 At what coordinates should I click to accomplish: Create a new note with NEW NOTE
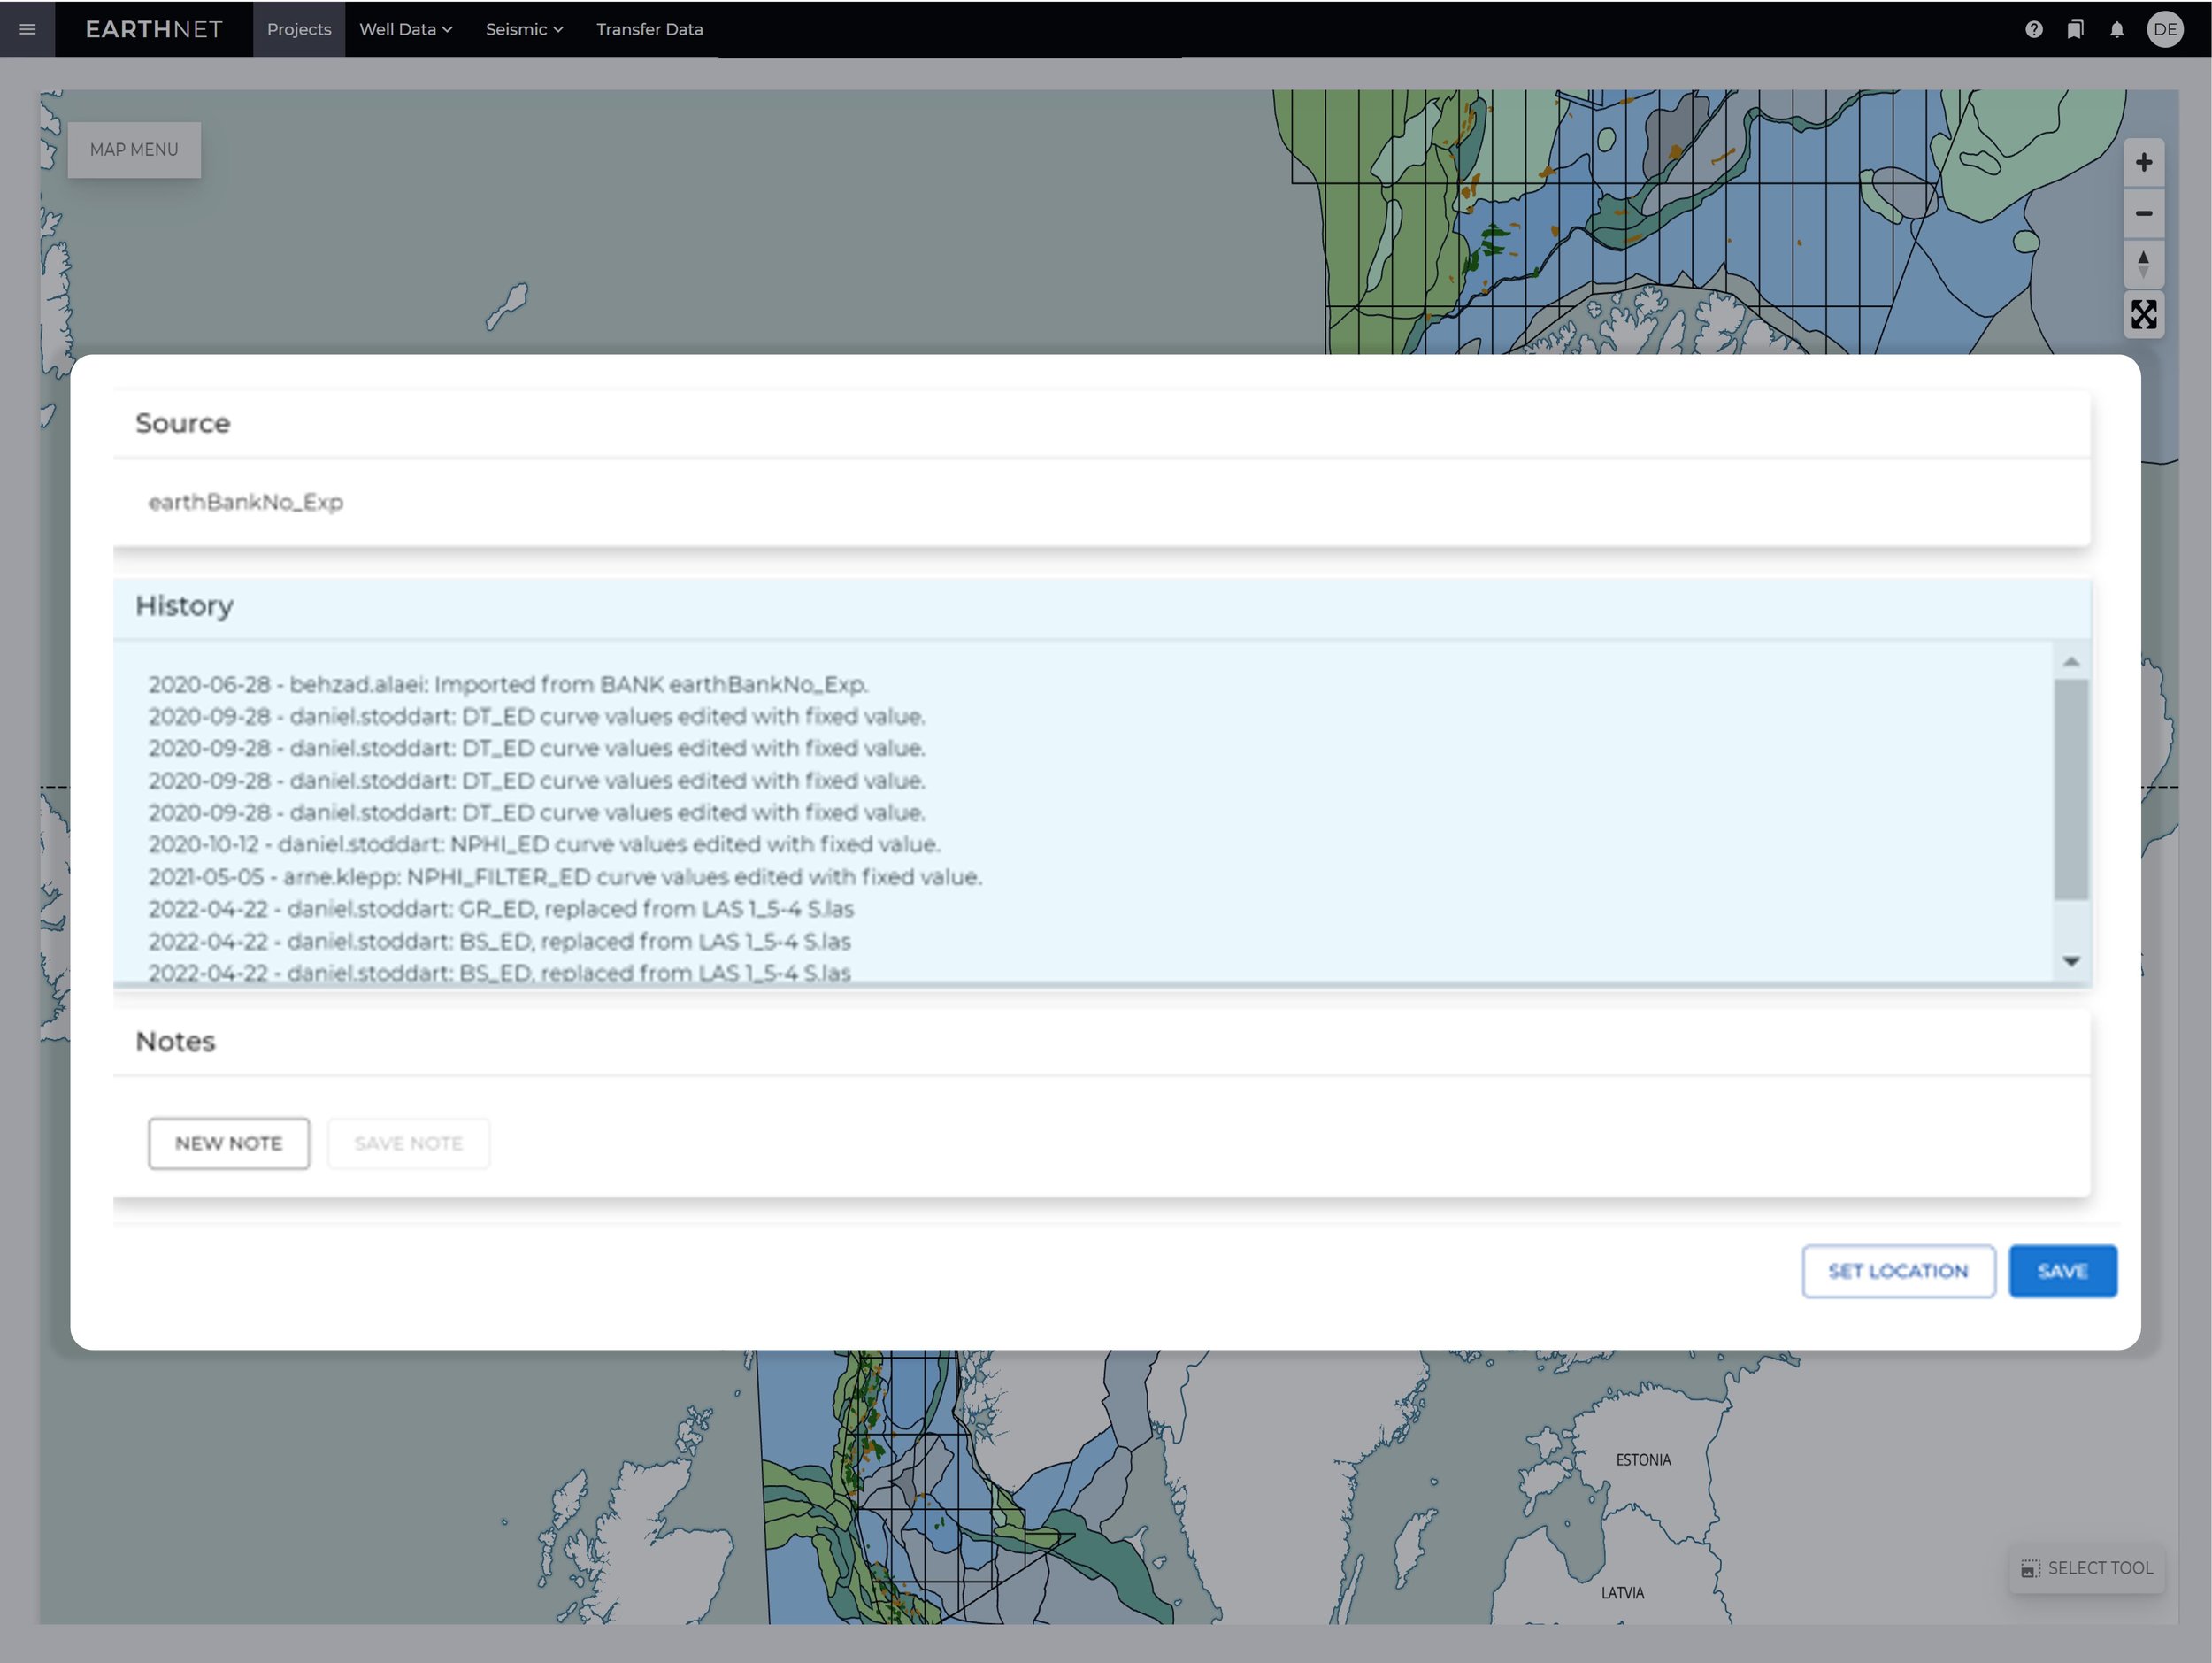point(228,1143)
